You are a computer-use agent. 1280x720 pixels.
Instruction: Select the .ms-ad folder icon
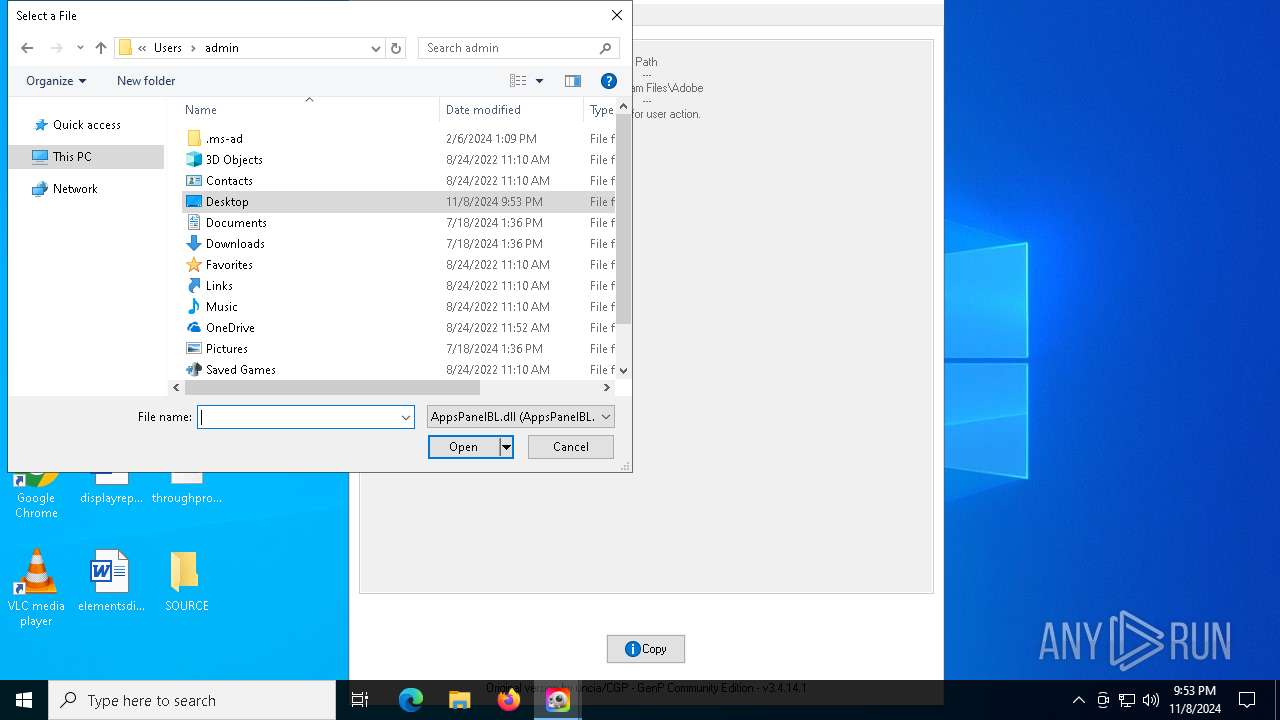(194, 139)
